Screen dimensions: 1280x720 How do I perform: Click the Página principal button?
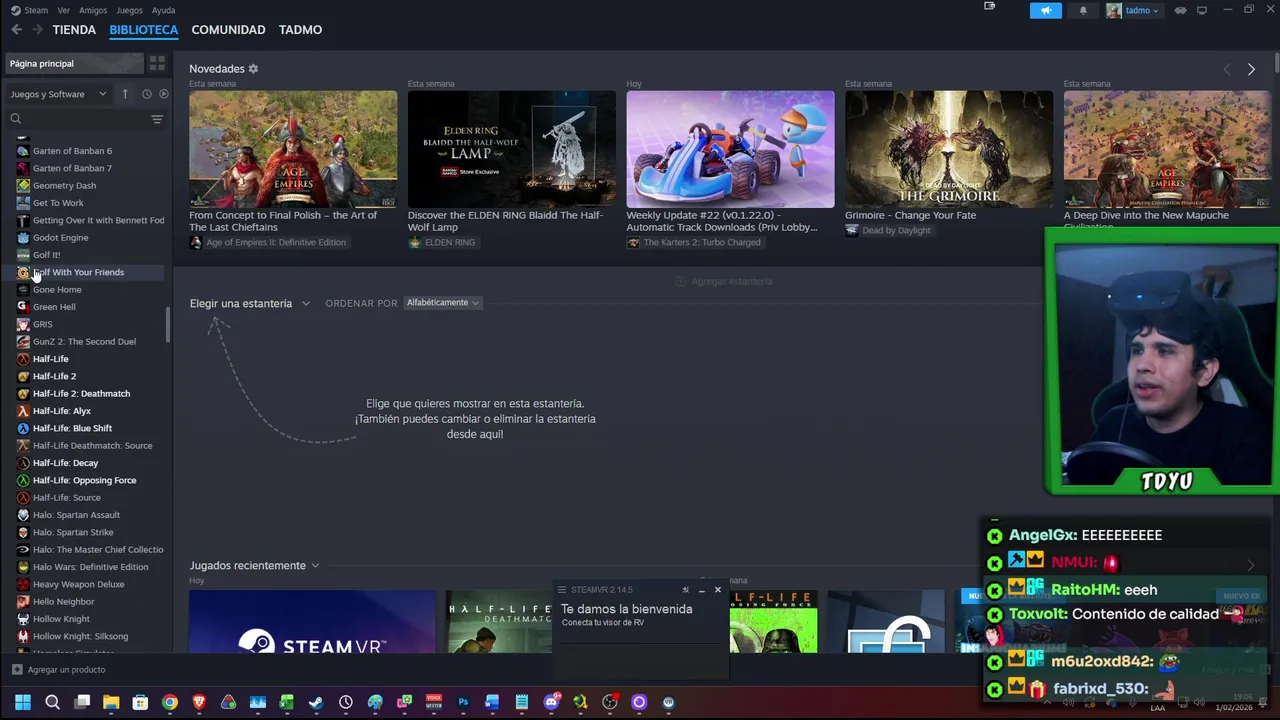pos(73,63)
